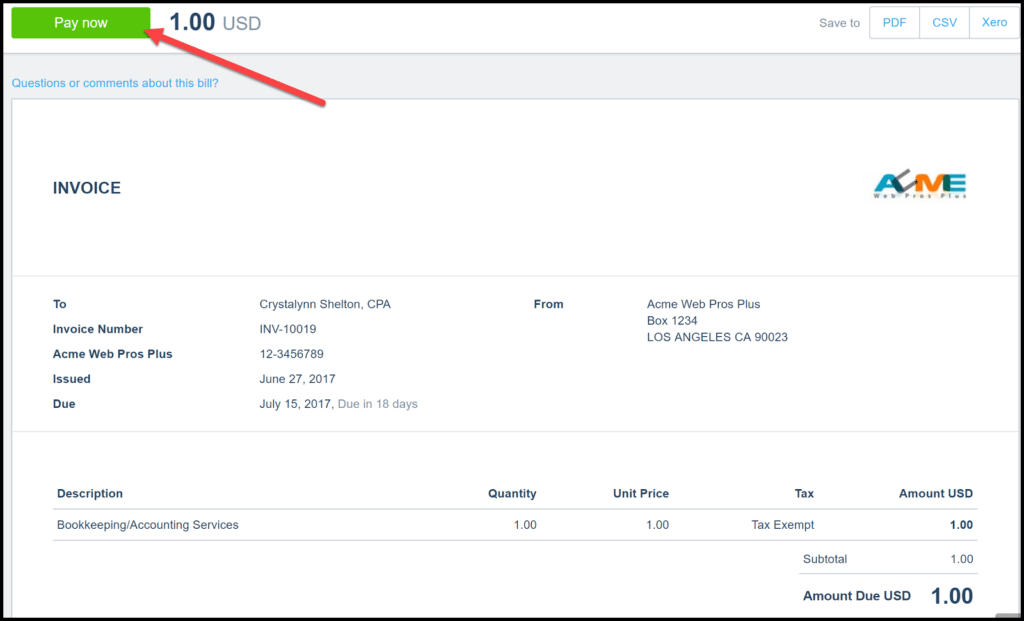
Task: Select issued date June 27, 2017
Action: coord(297,379)
